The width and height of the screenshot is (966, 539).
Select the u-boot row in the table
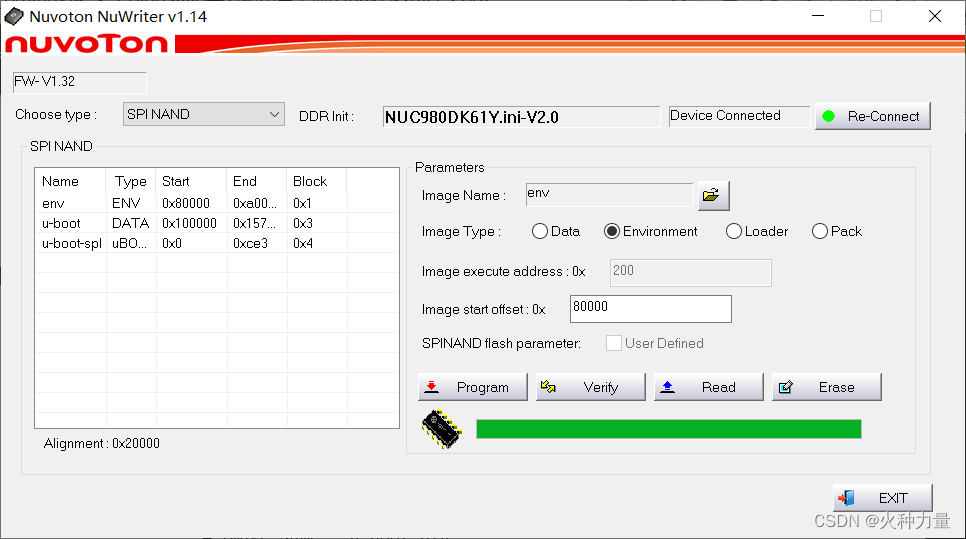click(217, 223)
